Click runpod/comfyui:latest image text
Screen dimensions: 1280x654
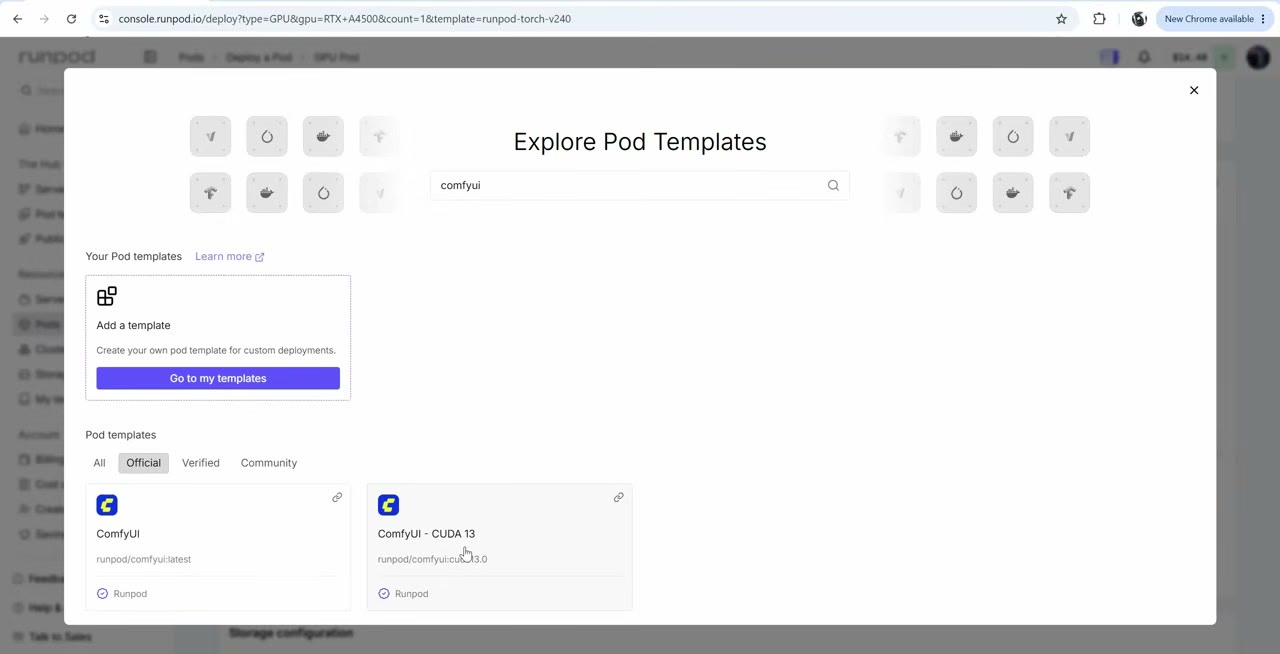[x=143, y=559]
